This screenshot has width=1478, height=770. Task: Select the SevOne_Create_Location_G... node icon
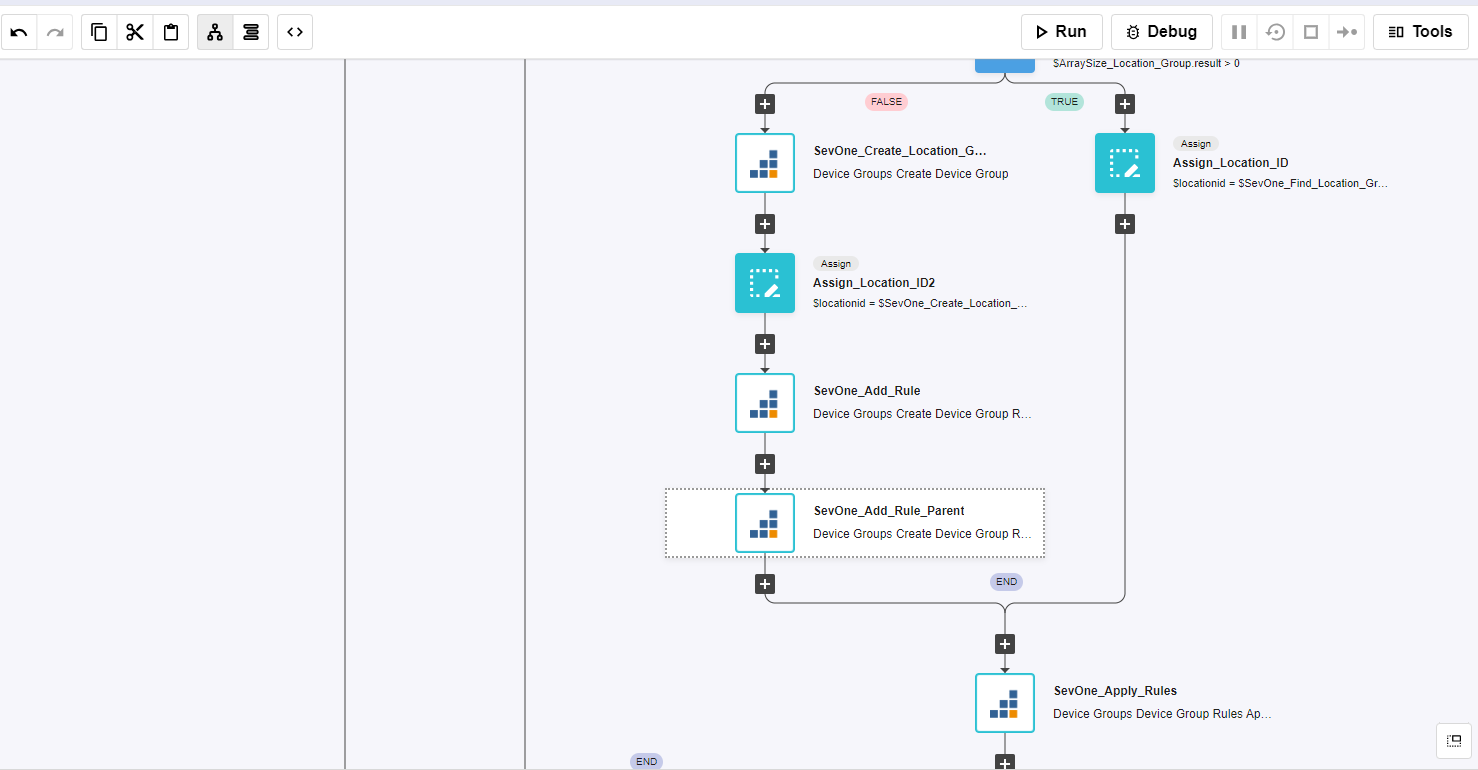(765, 163)
